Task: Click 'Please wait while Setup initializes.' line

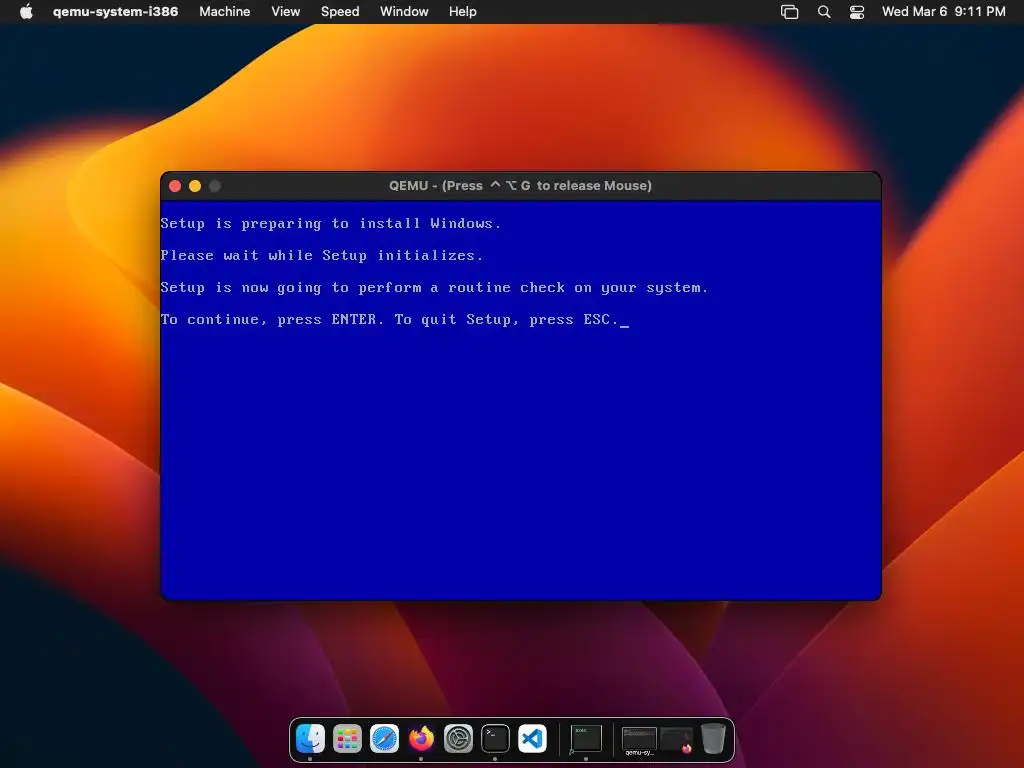Action: pos(322,255)
